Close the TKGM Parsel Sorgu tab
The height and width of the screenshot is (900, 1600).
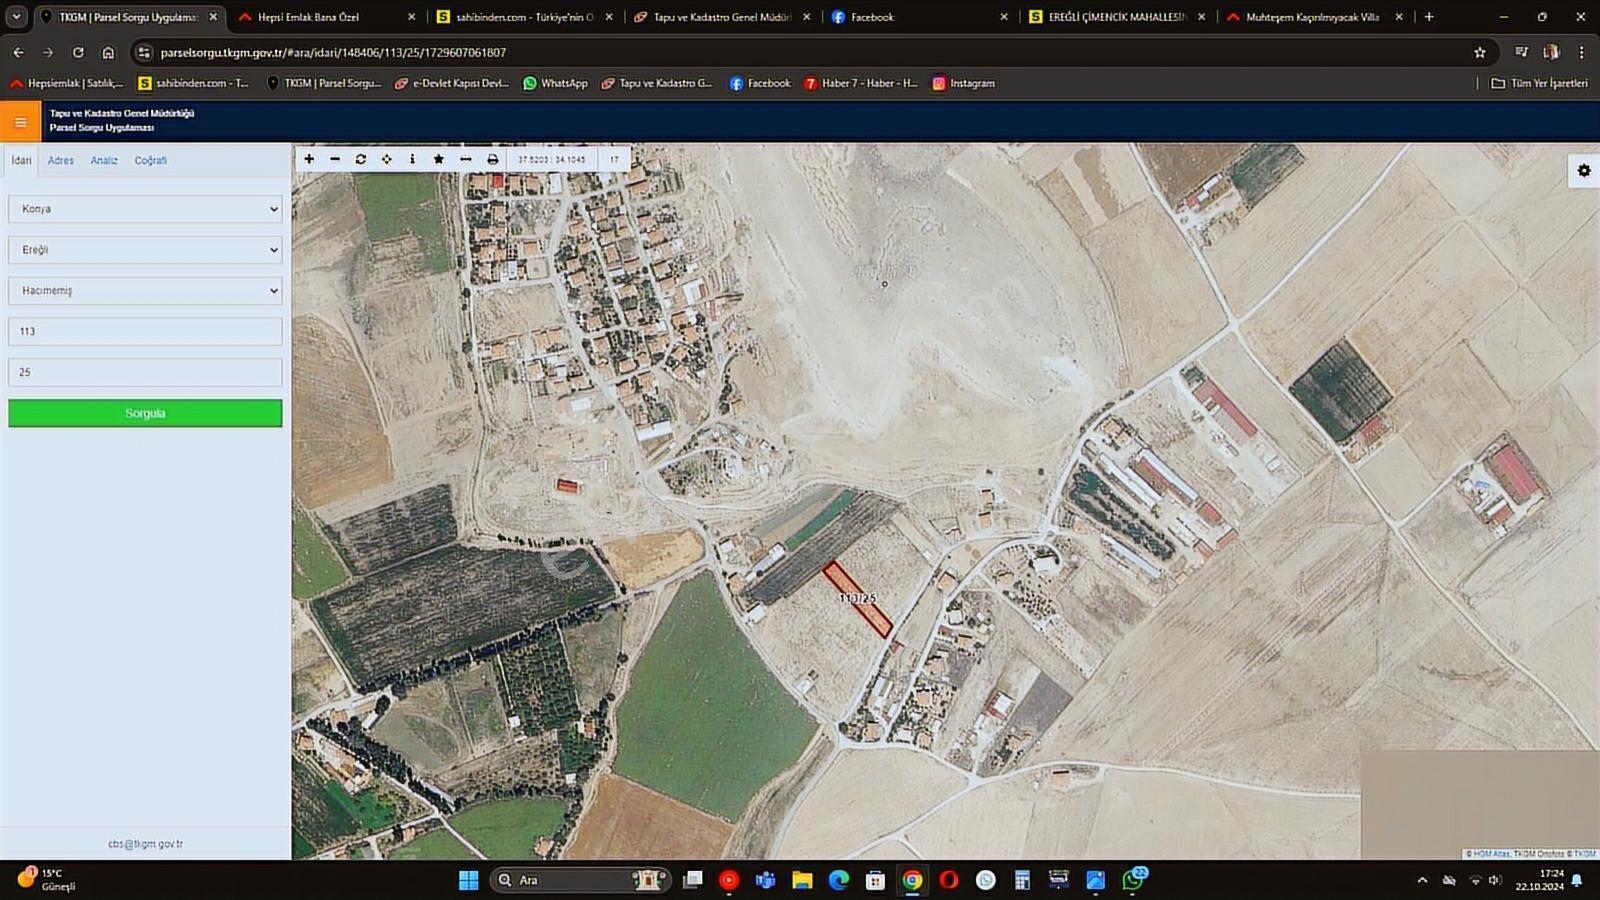(213, 17)
